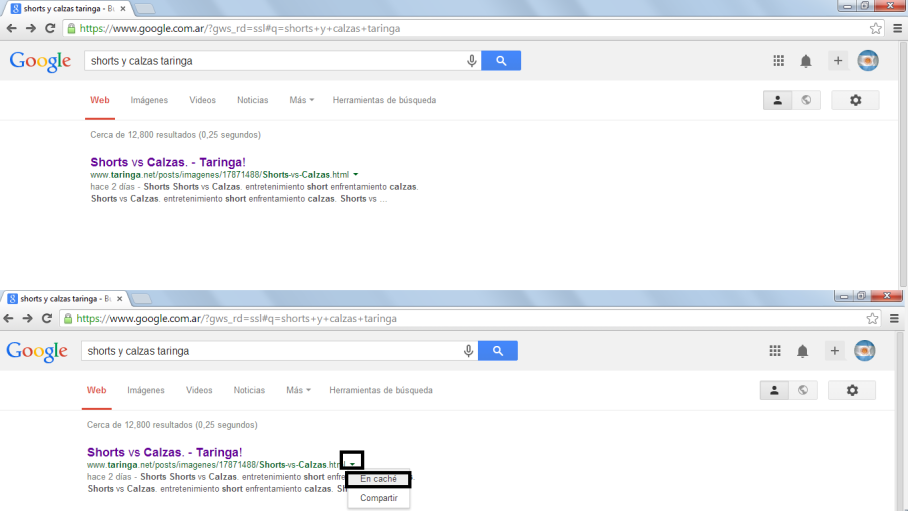The width and height of the screenshot is (908, 511).
Task: Click the Google logo in upper window
Action: [40, 61]
